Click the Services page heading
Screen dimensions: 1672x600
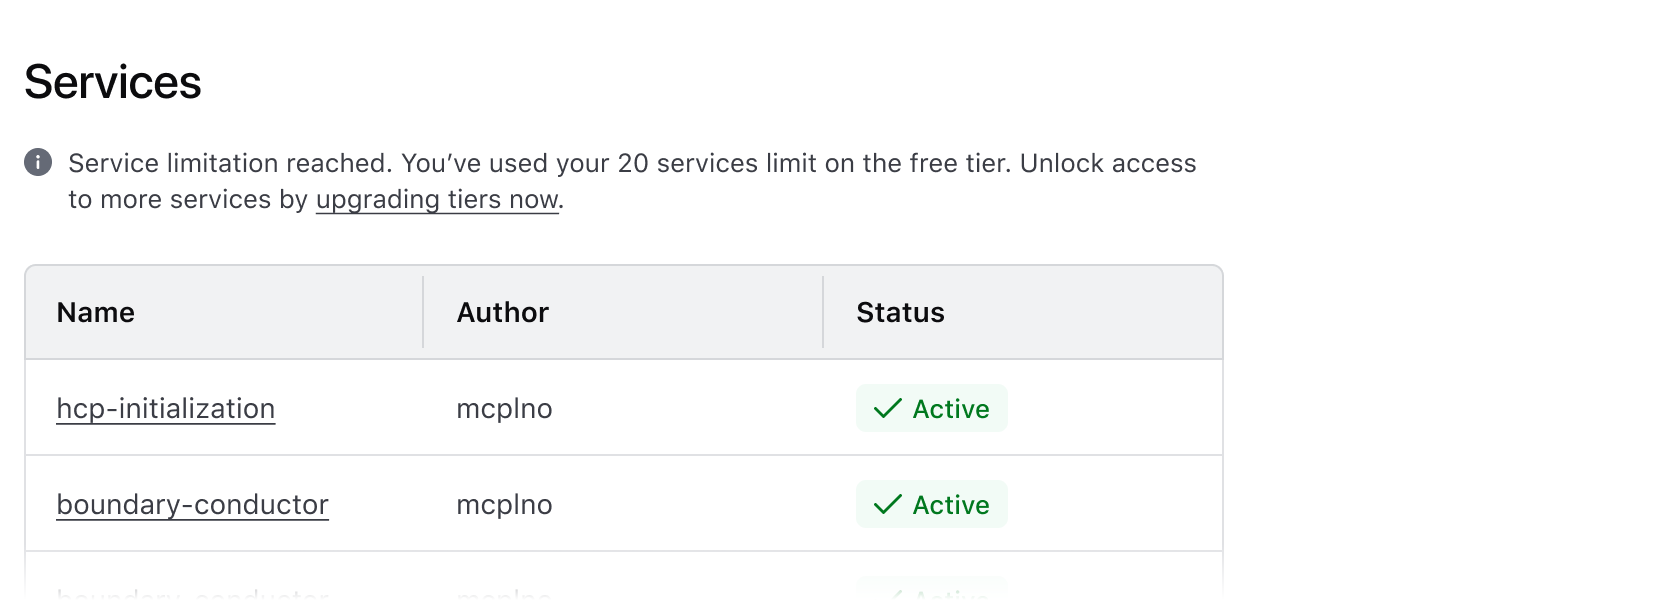[113, 82]
